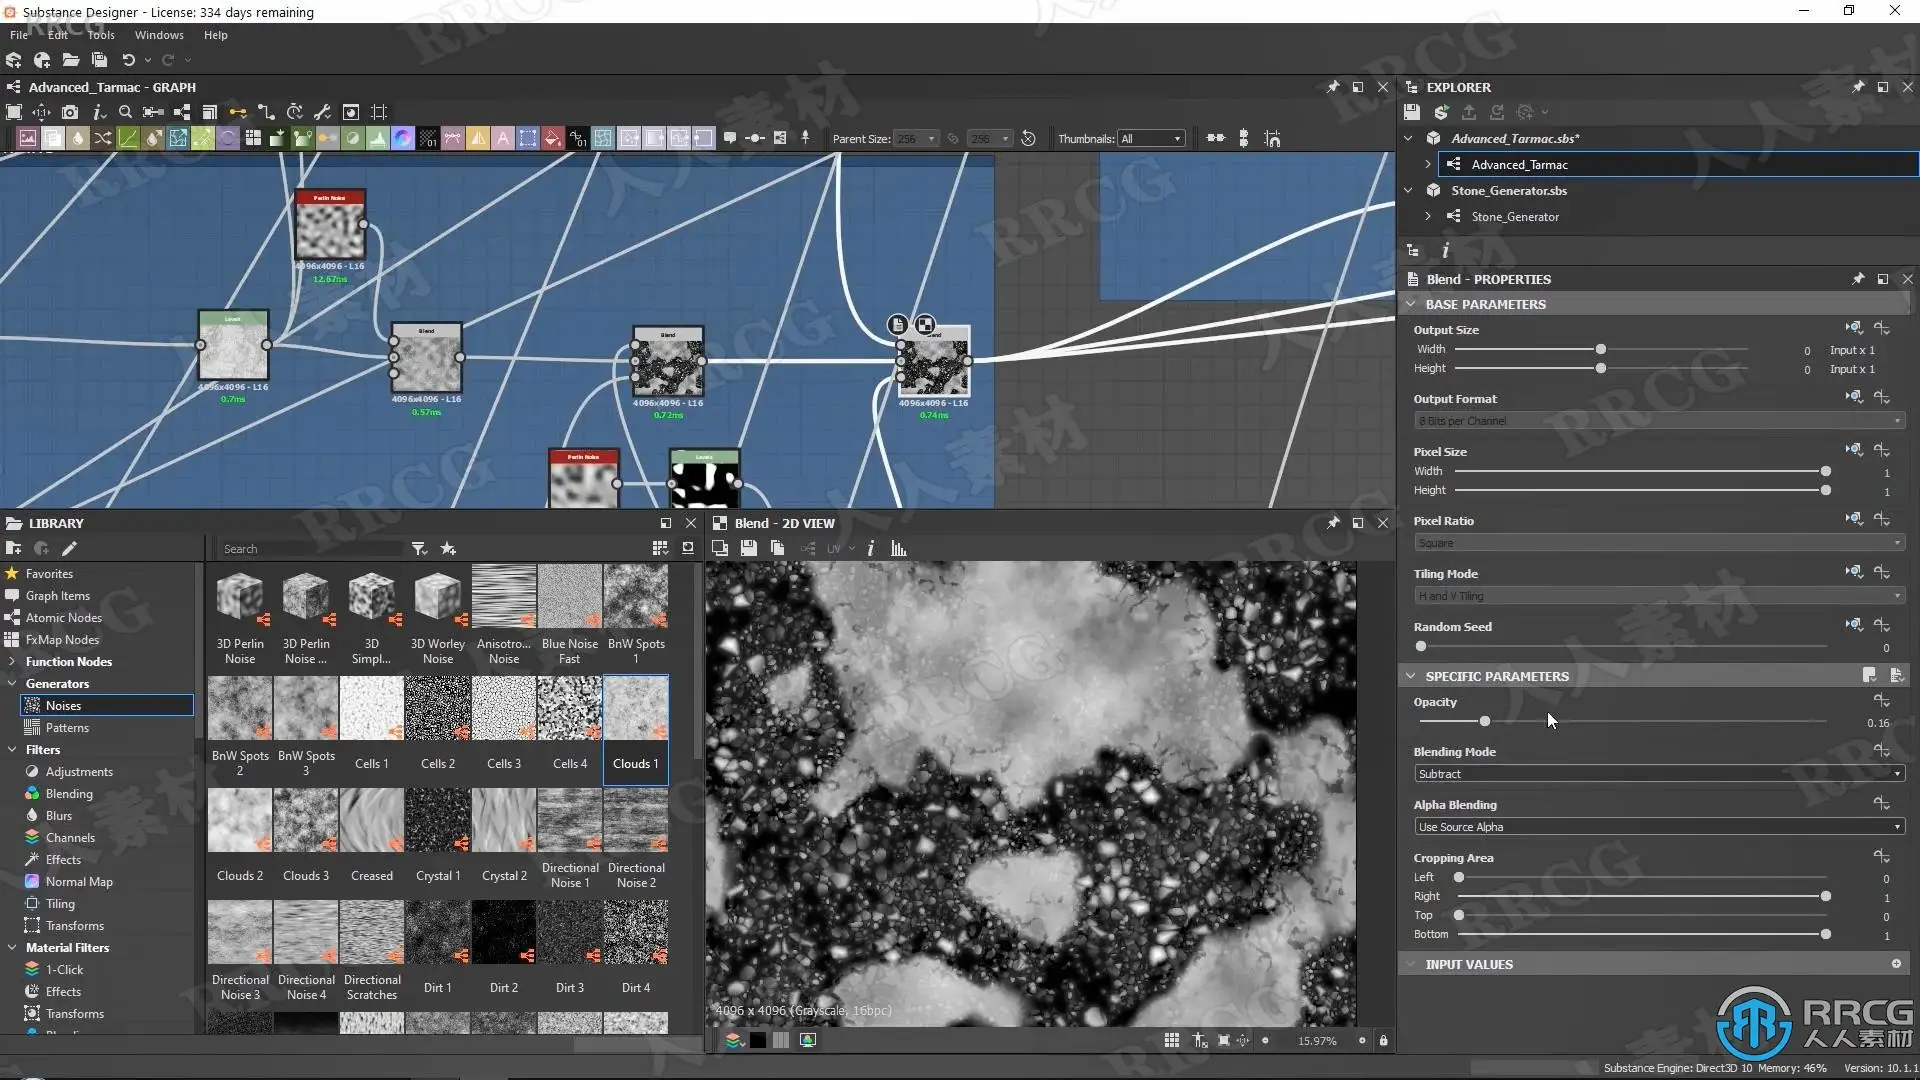This screenshot has height=1080, width=1920.
Task: Pin the Blend Properties panel
Action: pos(1857,279)
